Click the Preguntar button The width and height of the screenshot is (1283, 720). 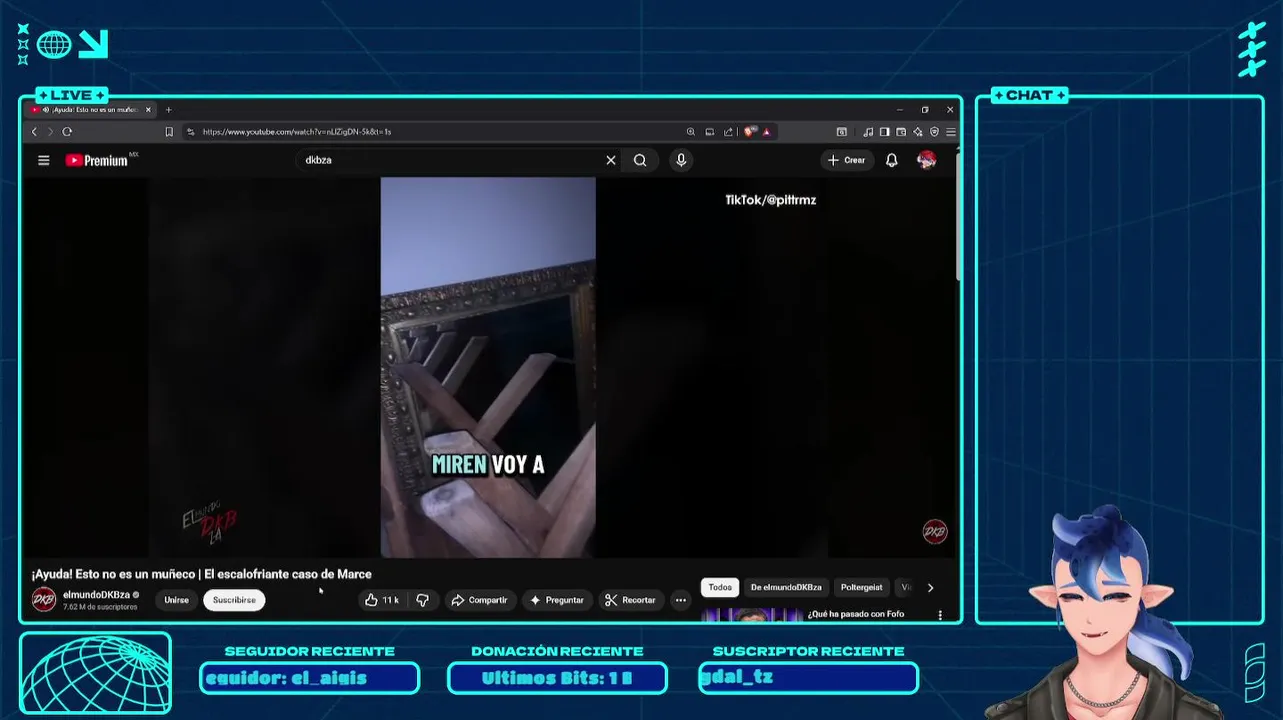[x=557, y=600]
